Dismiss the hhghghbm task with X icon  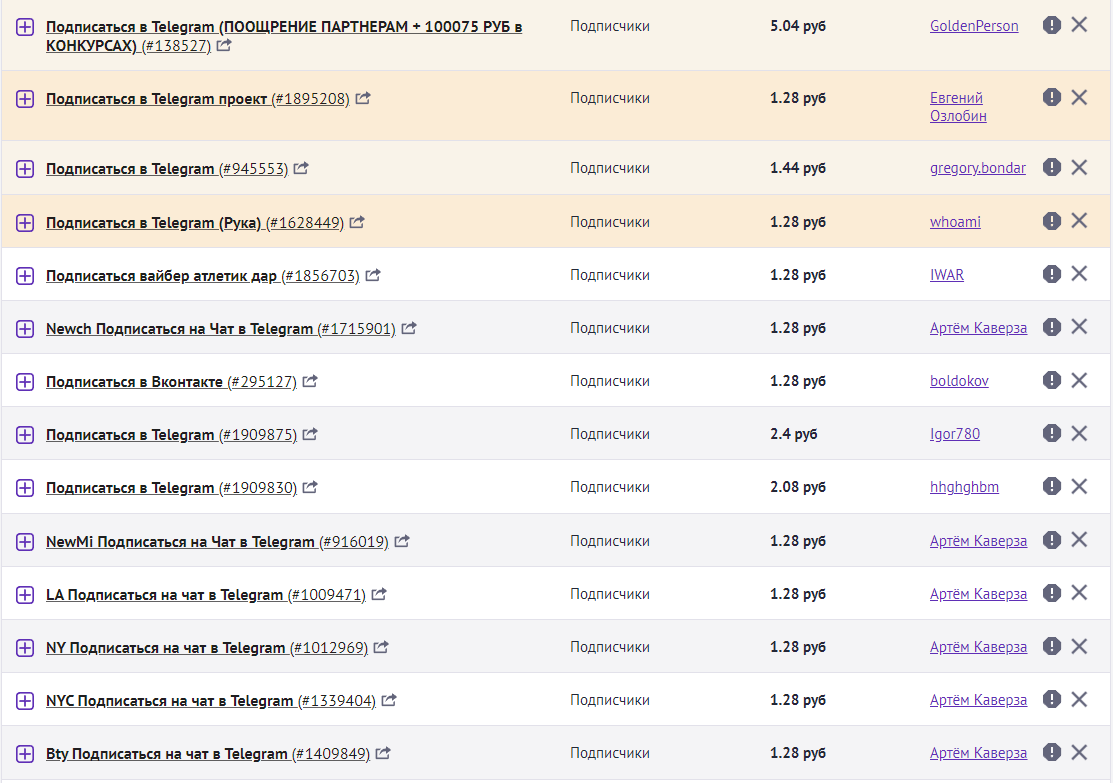(x=1079, y=486)
